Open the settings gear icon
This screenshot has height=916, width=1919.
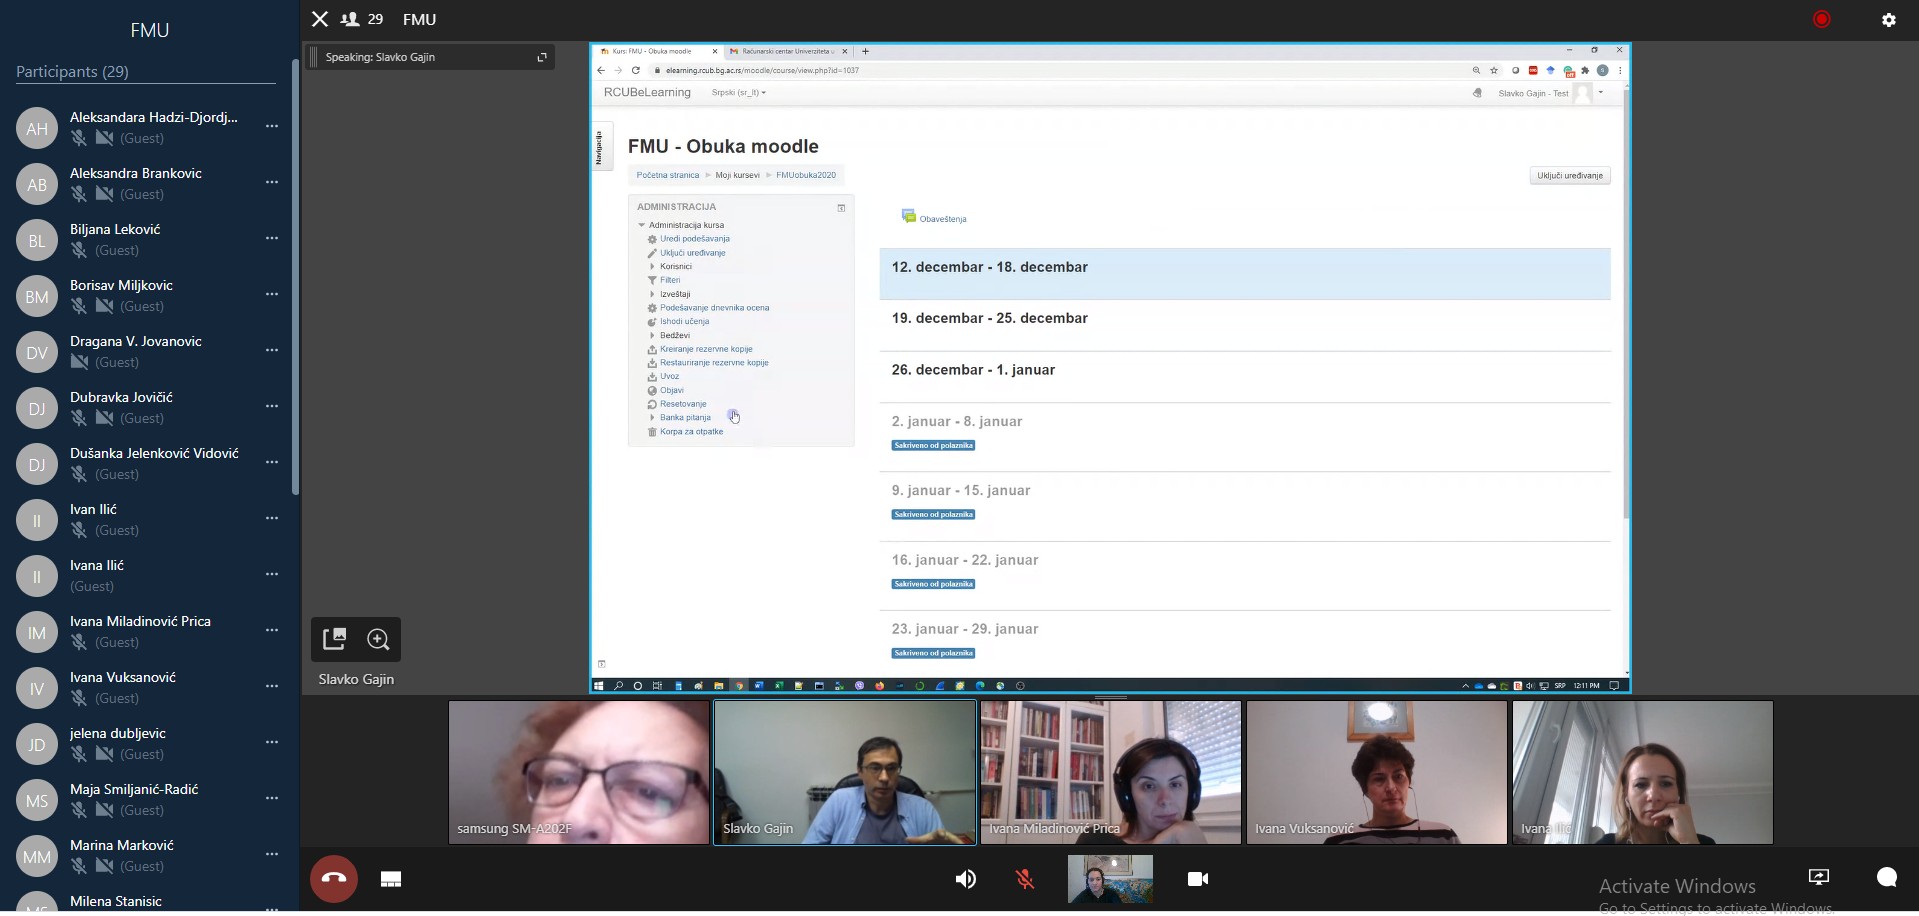(1889, 20)
